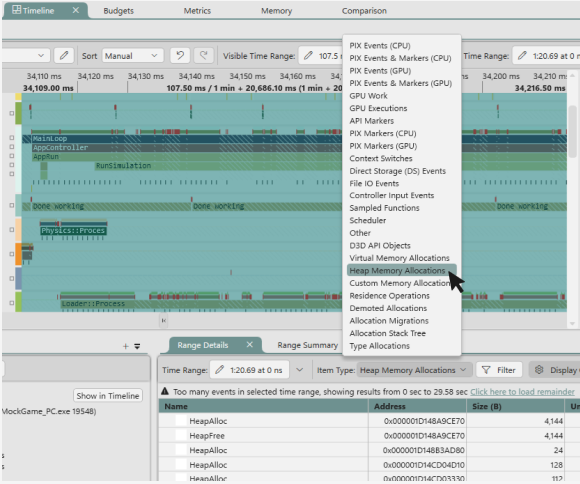
Task: Close the Range Details tab
Action: (250, 344)
